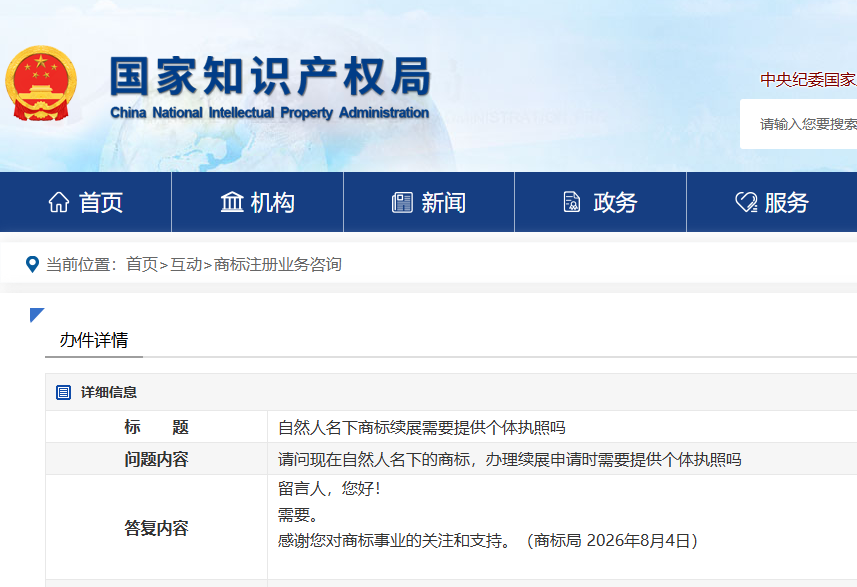Go to 首页 in the breadcrumb
This screenshot has height=587, width=857.
[x=142, y=265]
